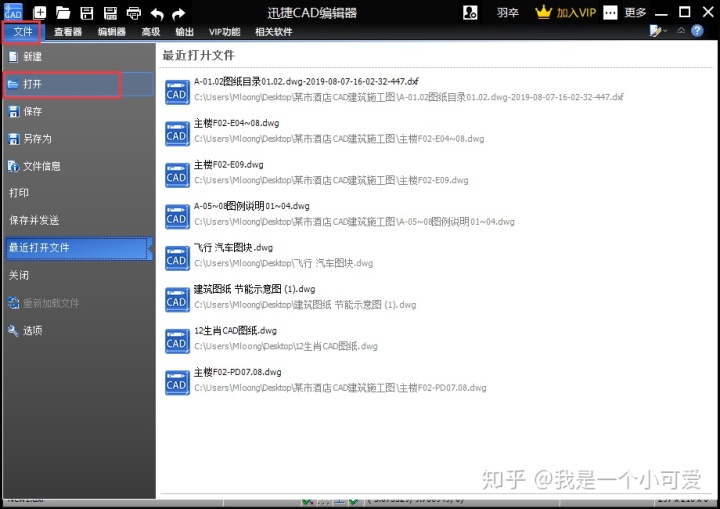Click the 更多 more options icon

(610, 12)
